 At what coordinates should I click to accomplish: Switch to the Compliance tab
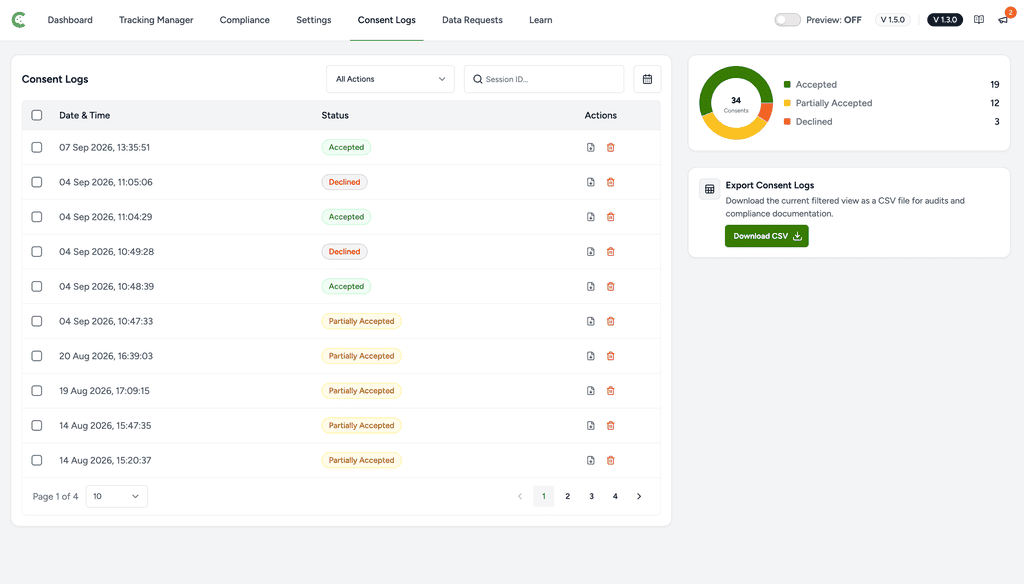tap(245, 20)
